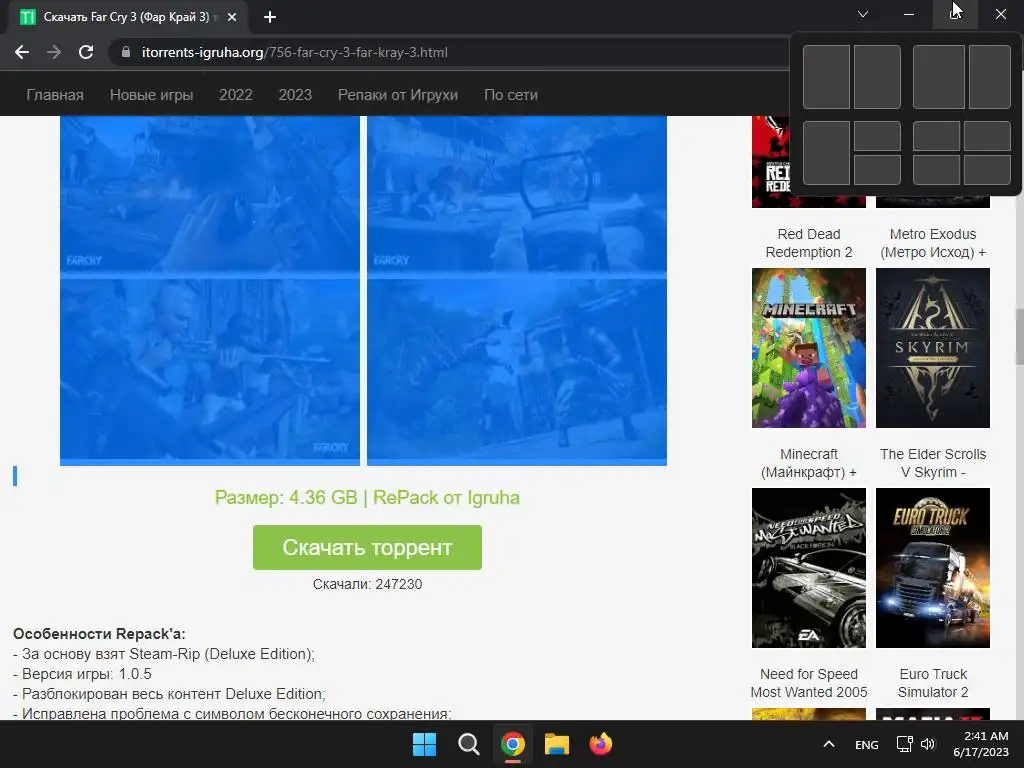
Task: Select the Far Cry 3 browser tab
Action: point(128,17)
